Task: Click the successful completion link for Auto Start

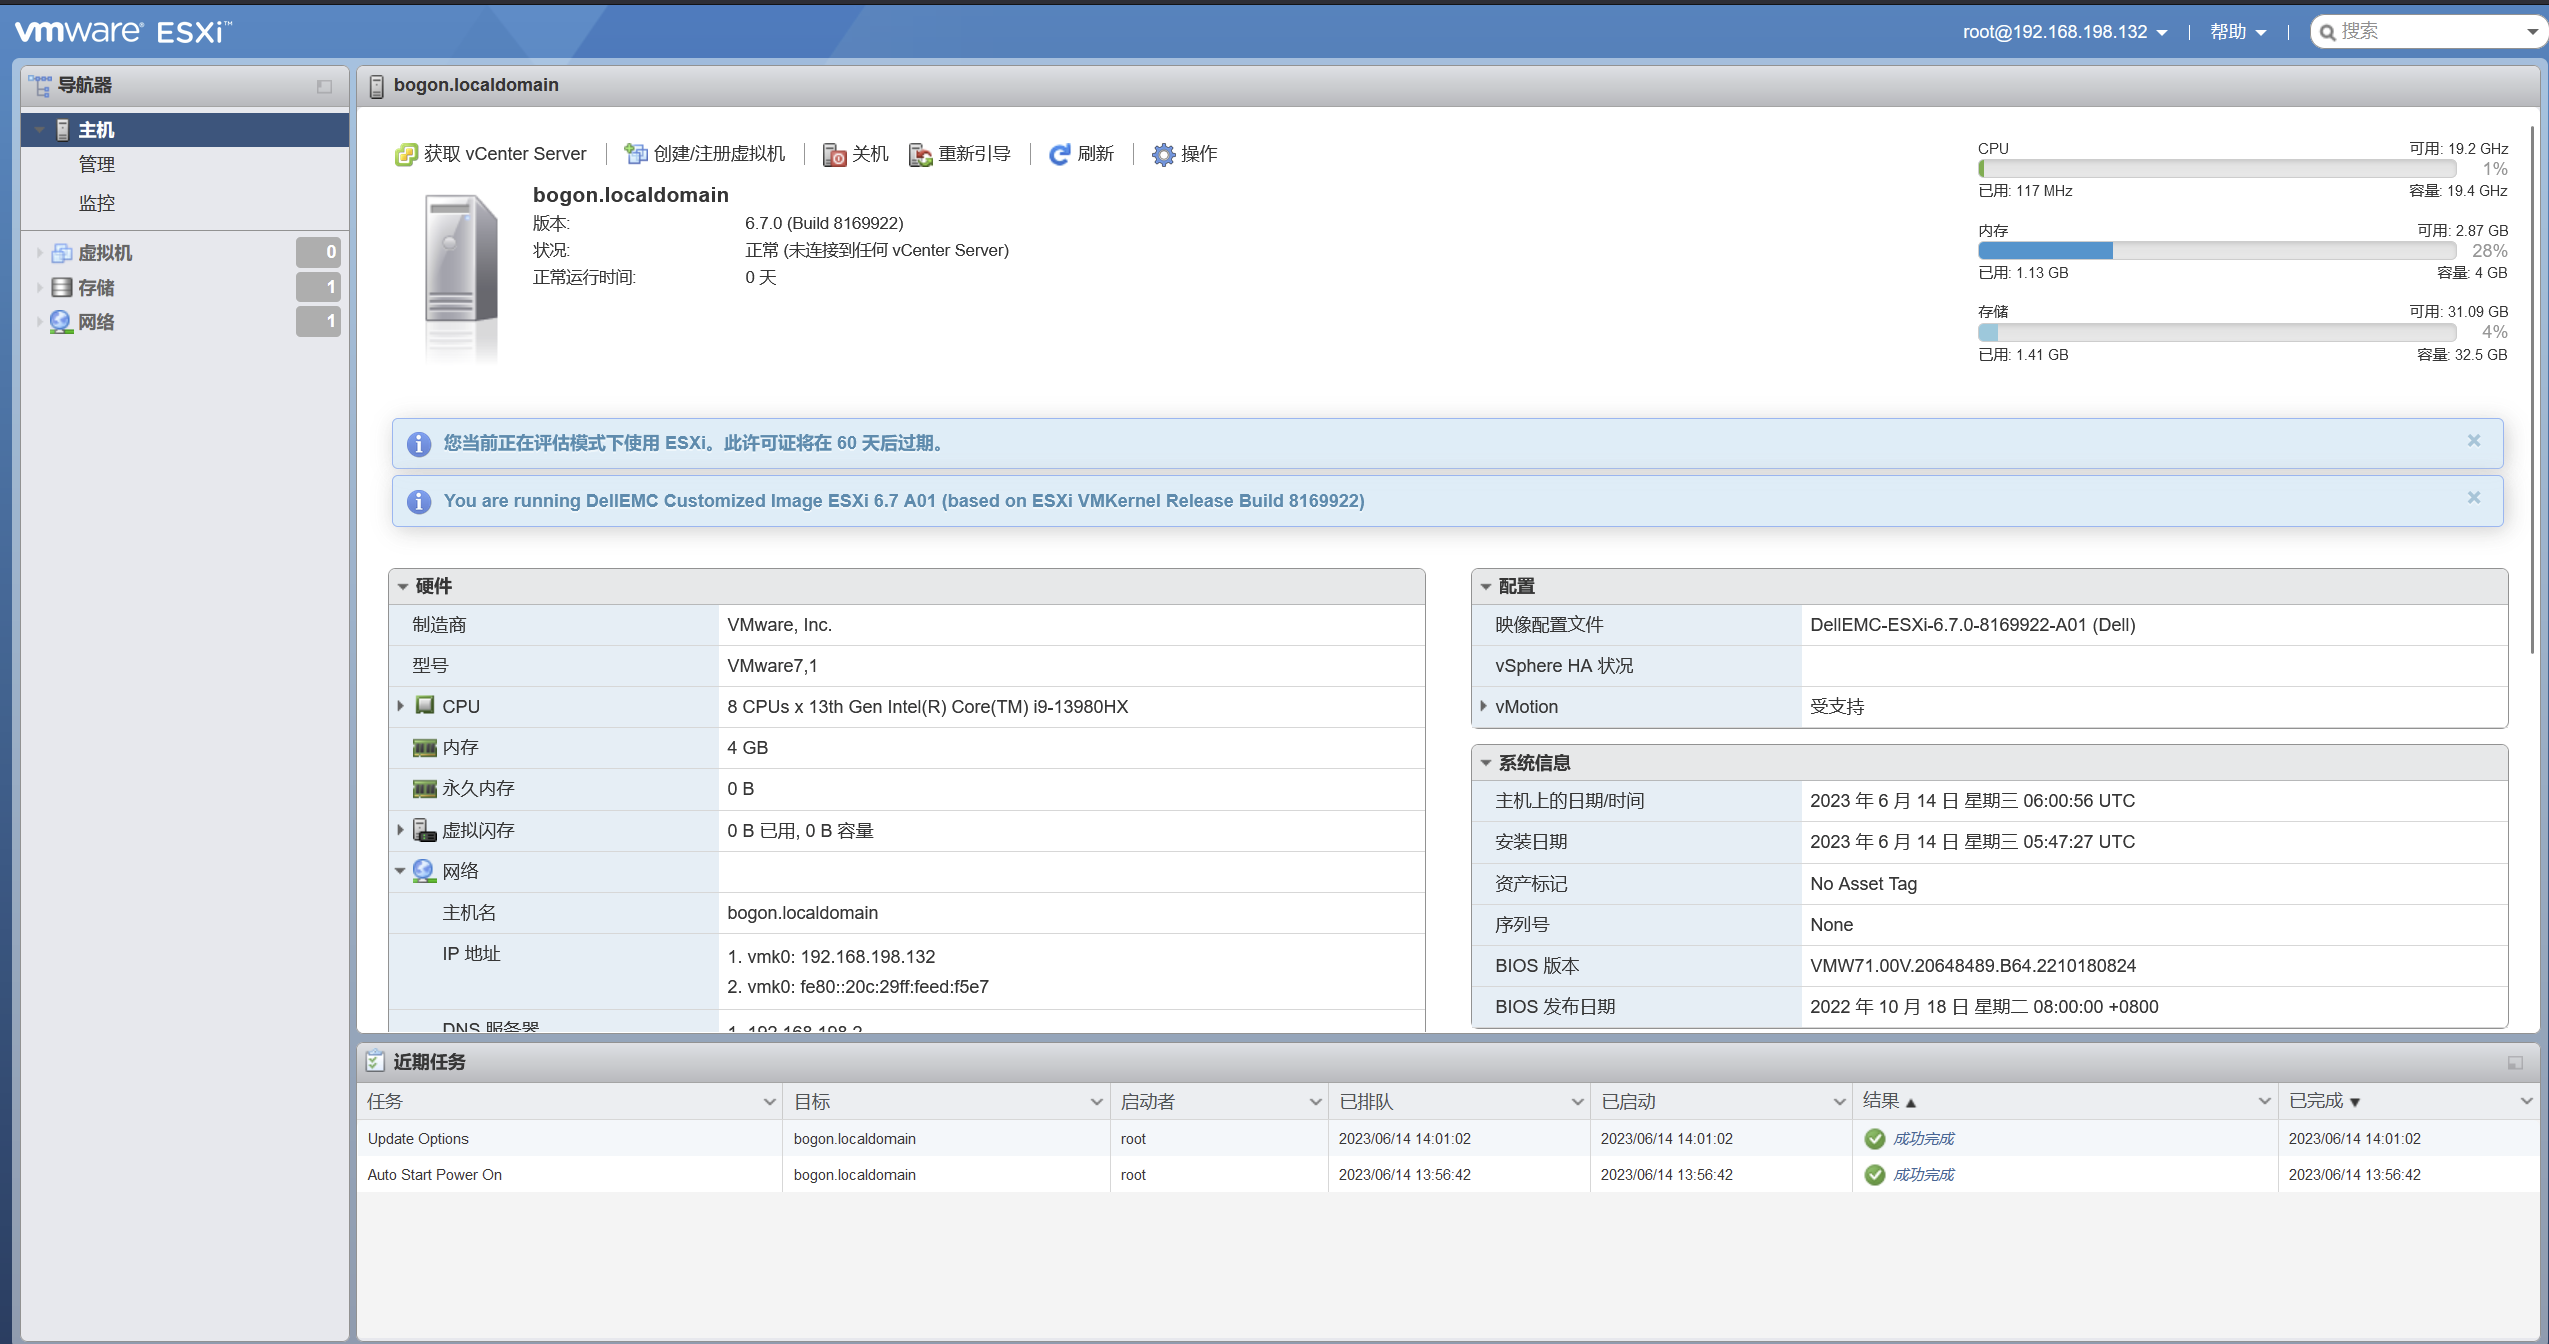Action: [x=1923, y=1175]
